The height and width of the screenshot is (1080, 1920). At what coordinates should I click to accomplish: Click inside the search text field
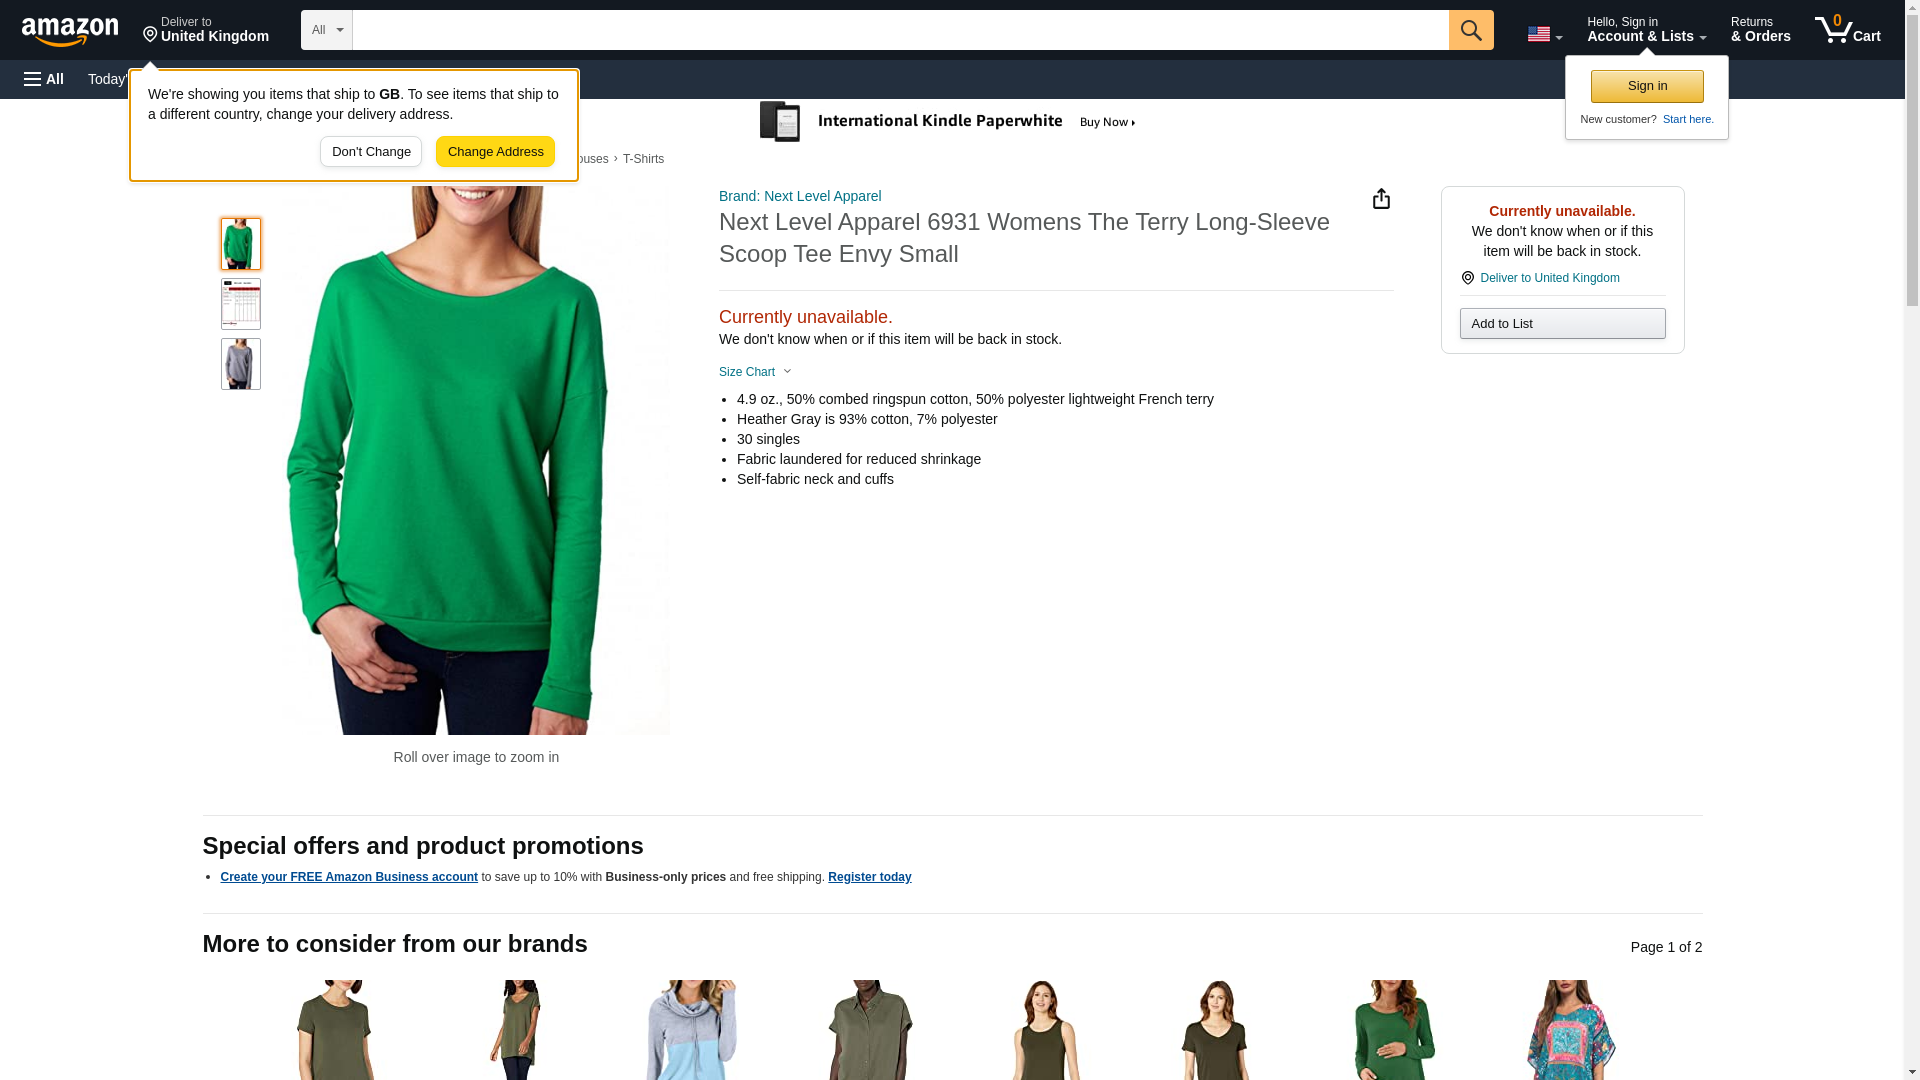[x=900, y=30]
